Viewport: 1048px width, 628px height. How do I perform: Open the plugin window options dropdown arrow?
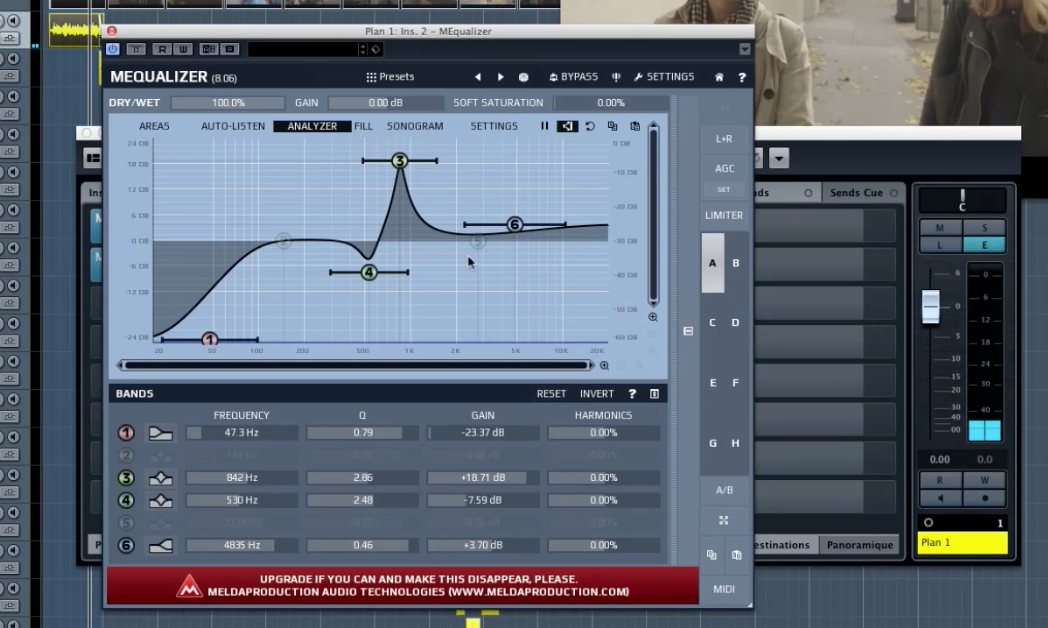pyautogui.click(x=745, y=49)
